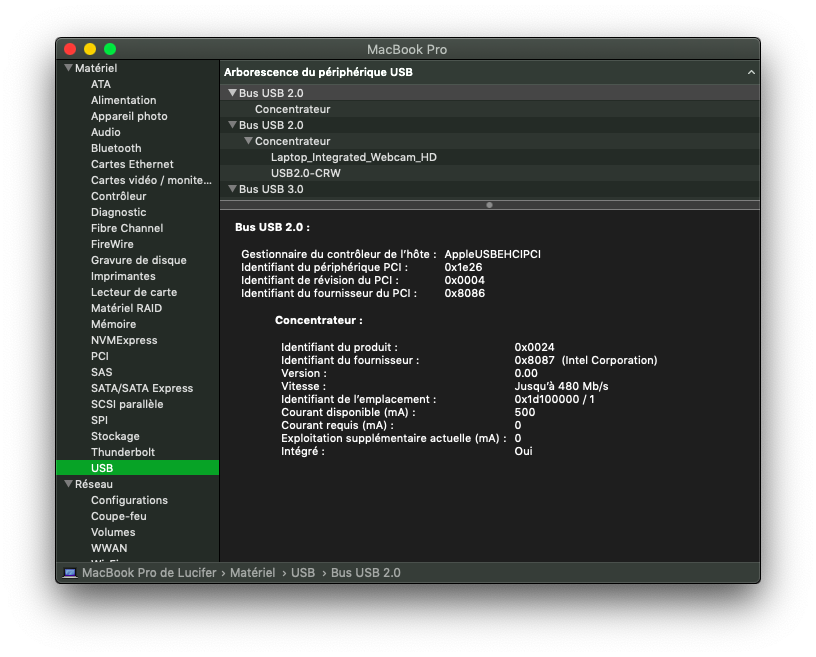Select the first Bus USB 2.0 row
The image size is (816, 657).
(x=490, y=93)
